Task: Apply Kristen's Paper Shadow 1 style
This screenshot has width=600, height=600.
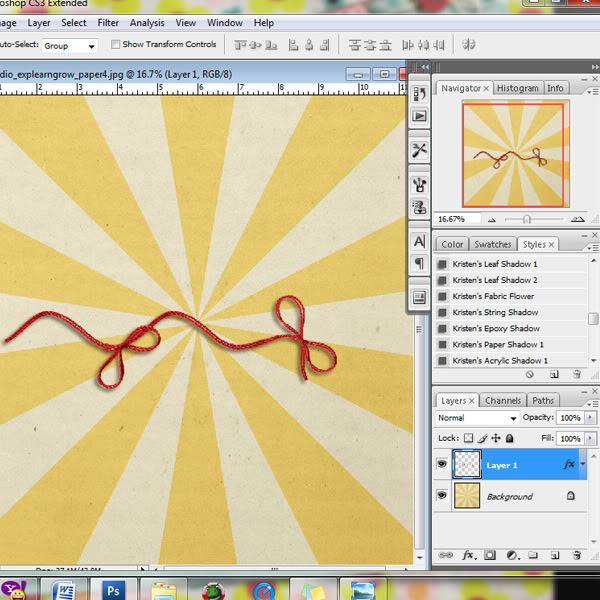Action: coord(510,345)
